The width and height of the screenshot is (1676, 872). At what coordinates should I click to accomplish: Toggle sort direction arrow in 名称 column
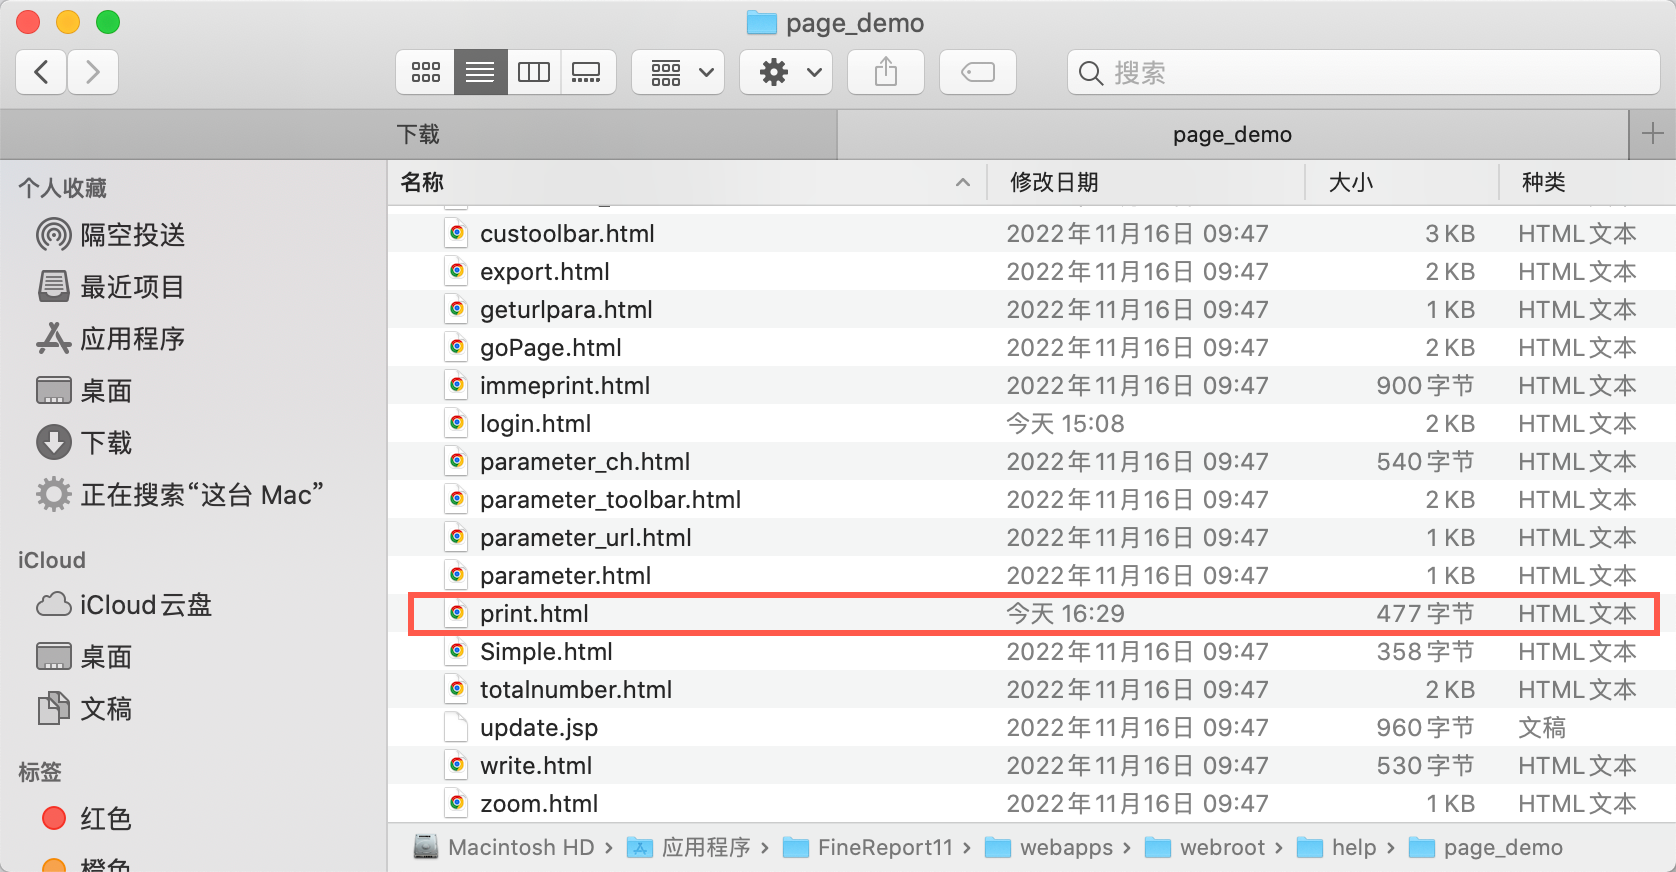(963, 182)
